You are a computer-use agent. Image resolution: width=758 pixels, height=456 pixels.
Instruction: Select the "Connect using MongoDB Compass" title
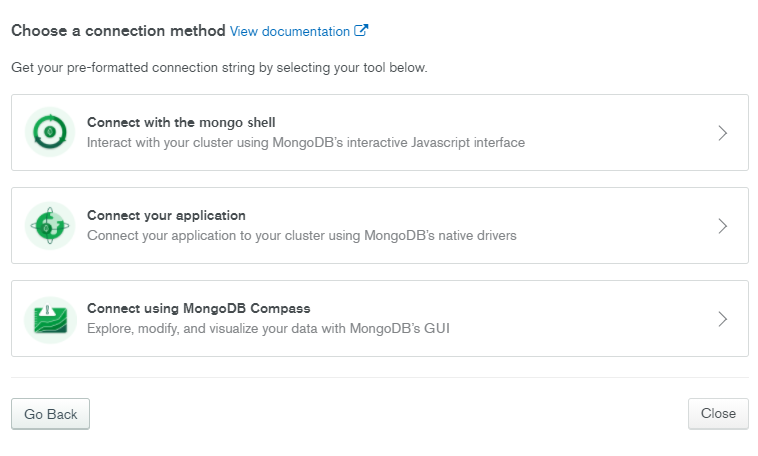pos(199,308)
